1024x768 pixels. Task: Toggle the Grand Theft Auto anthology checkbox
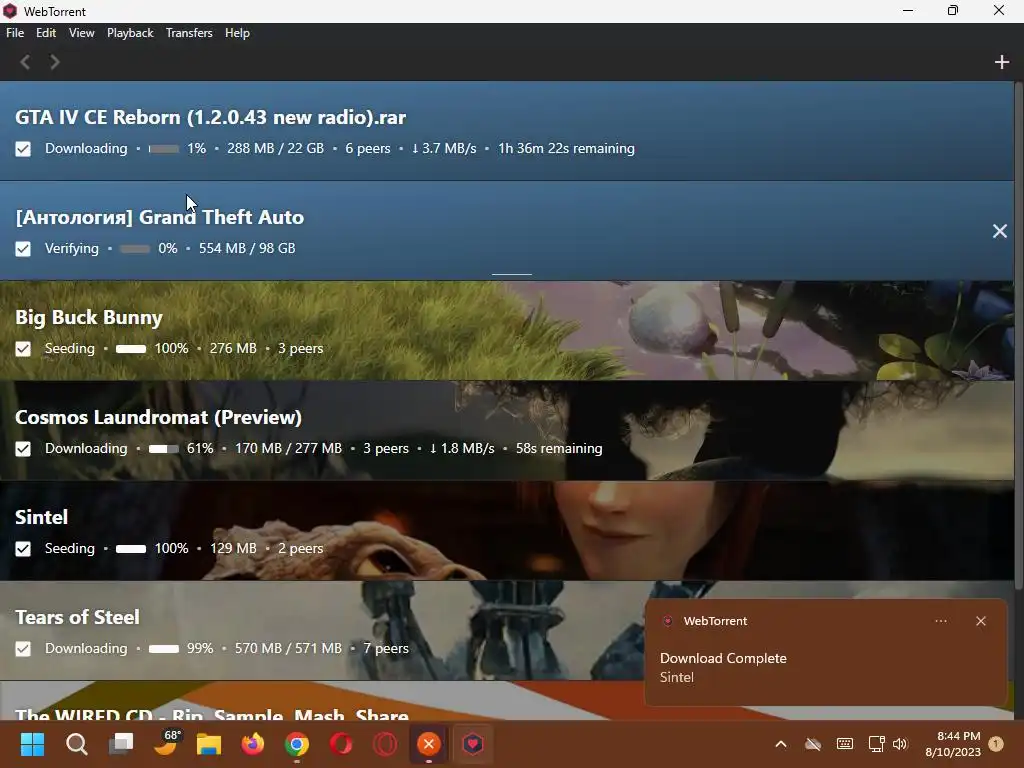tap(23, 249)
